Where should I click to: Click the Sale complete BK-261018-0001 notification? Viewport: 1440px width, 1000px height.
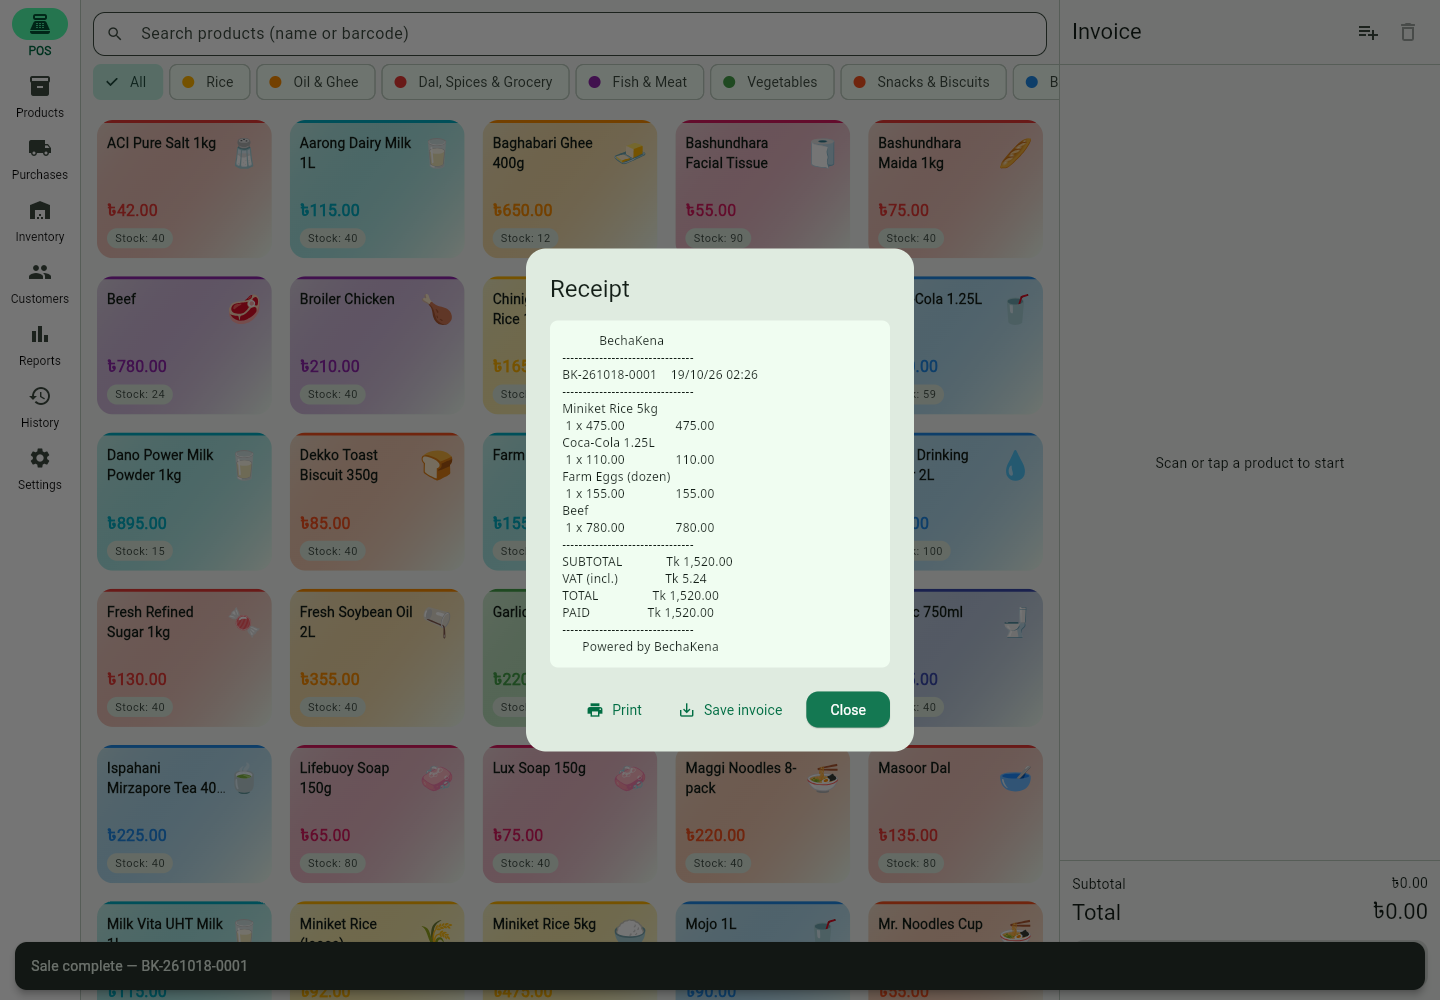coord(720,966)
